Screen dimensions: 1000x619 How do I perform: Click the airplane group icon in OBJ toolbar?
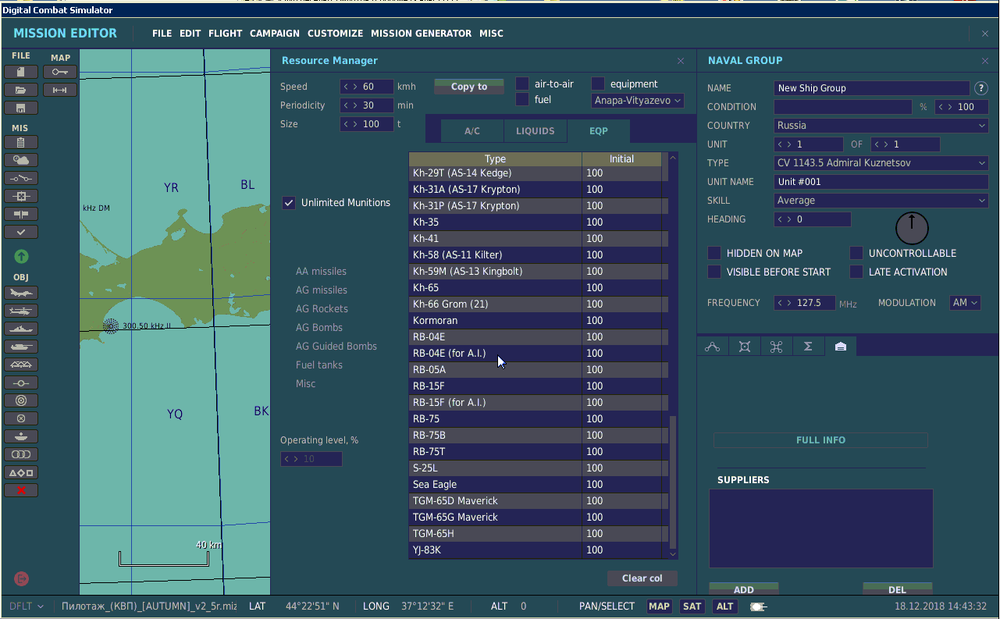click(x=21, y=293)
